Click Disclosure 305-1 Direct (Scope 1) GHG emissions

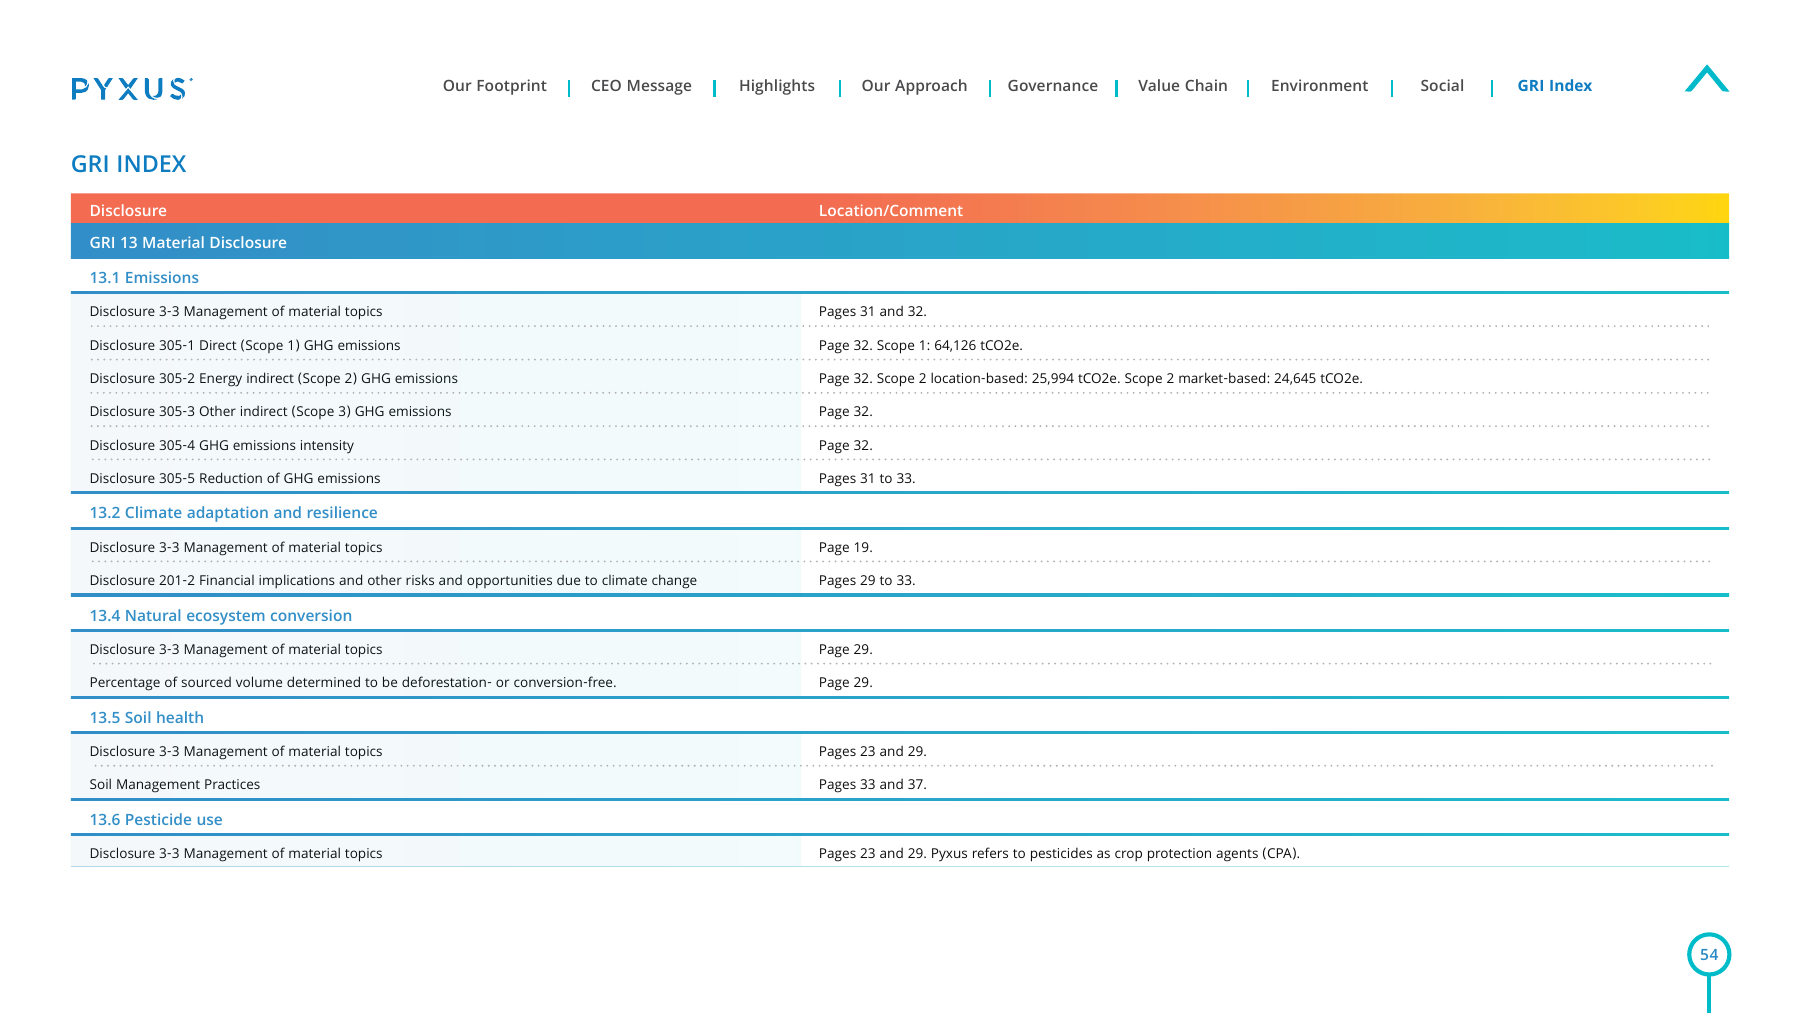click(244, 345)
